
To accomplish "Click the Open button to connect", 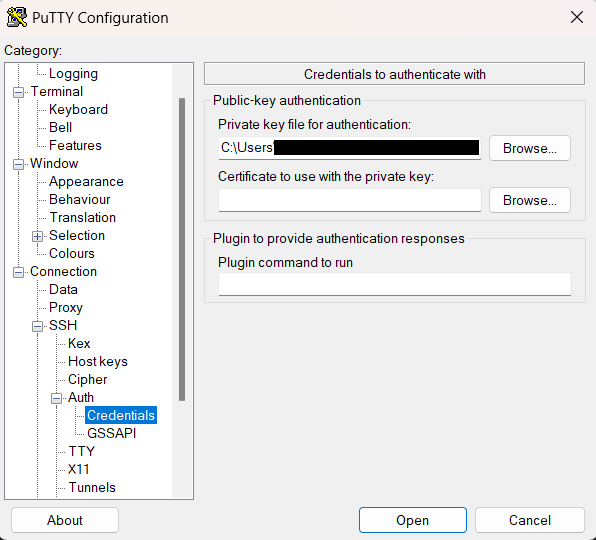I will tap(412, 520).
